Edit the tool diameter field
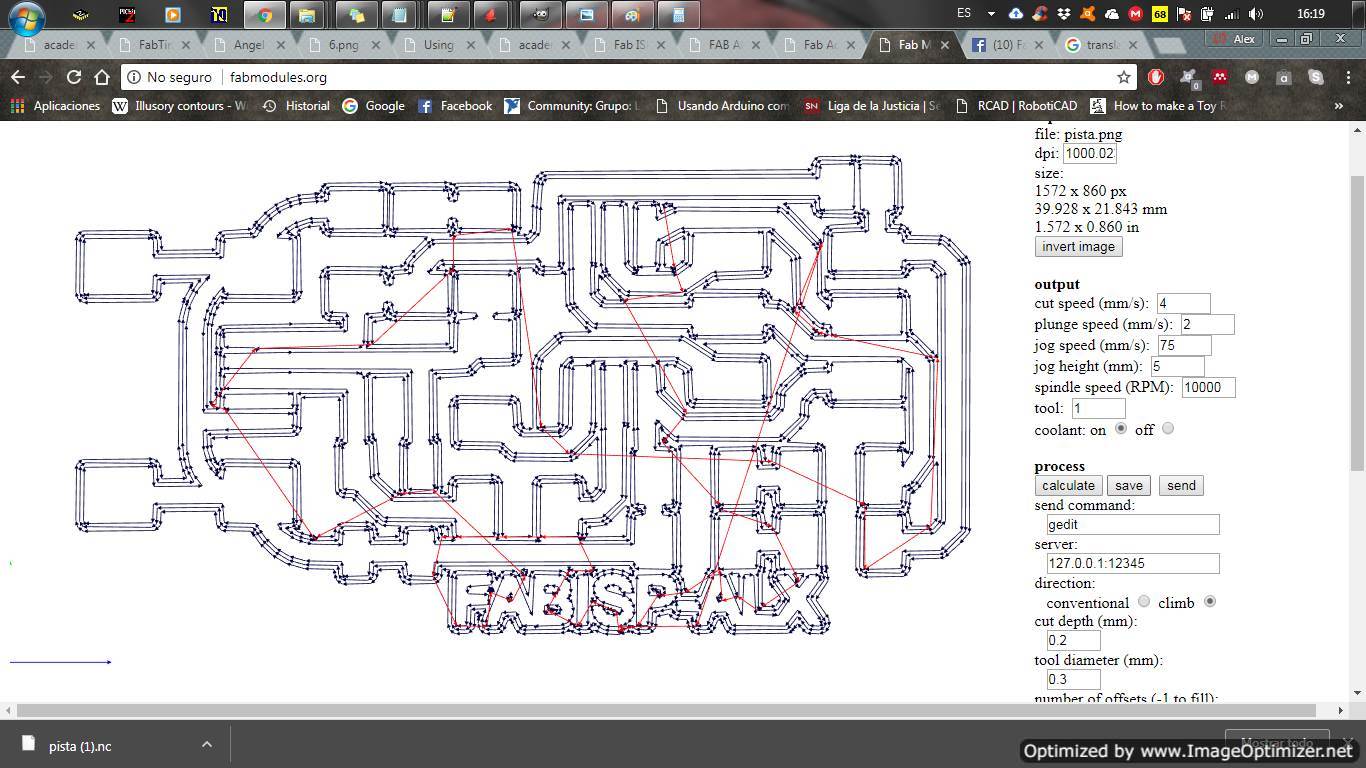The height and width of the screenshot is (768, 1366). (1073, 679)
